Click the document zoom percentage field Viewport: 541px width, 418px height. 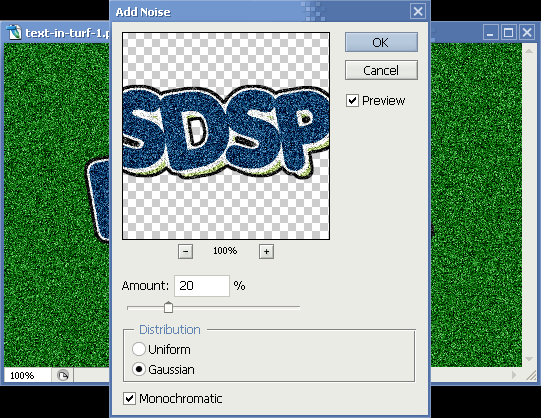[28, 375]
